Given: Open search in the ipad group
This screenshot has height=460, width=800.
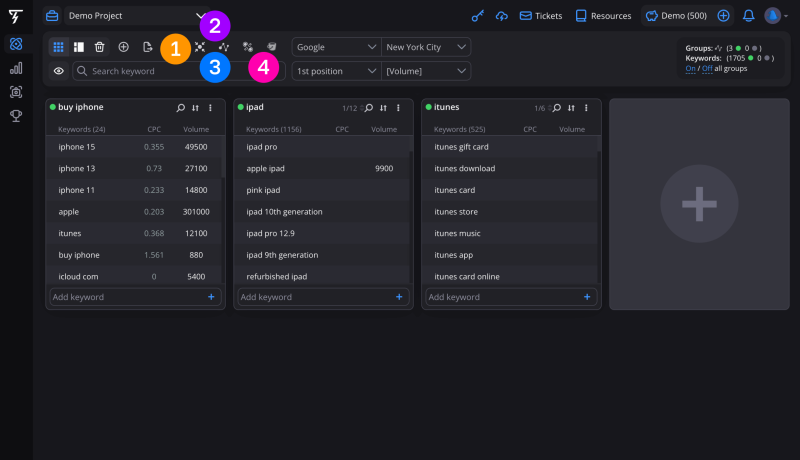Looking at the screenshot, I should (368, 108).
